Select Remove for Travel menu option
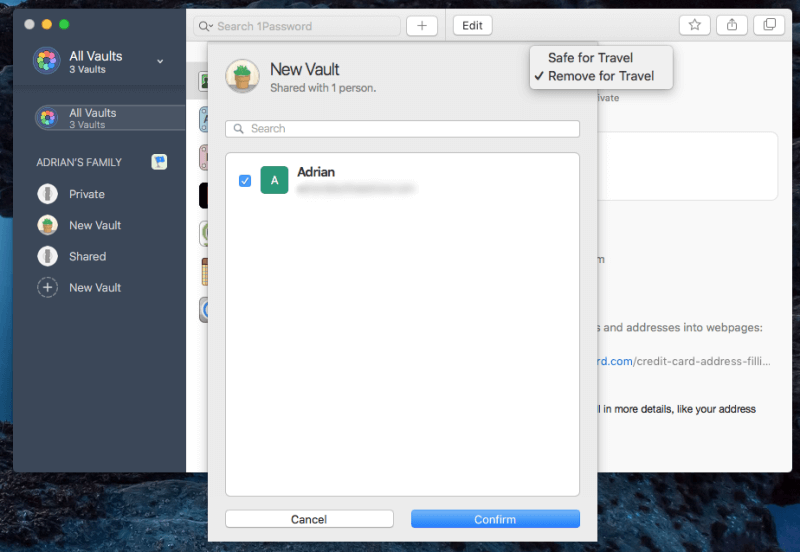This screenshot has height=552, width=800. 601,76
